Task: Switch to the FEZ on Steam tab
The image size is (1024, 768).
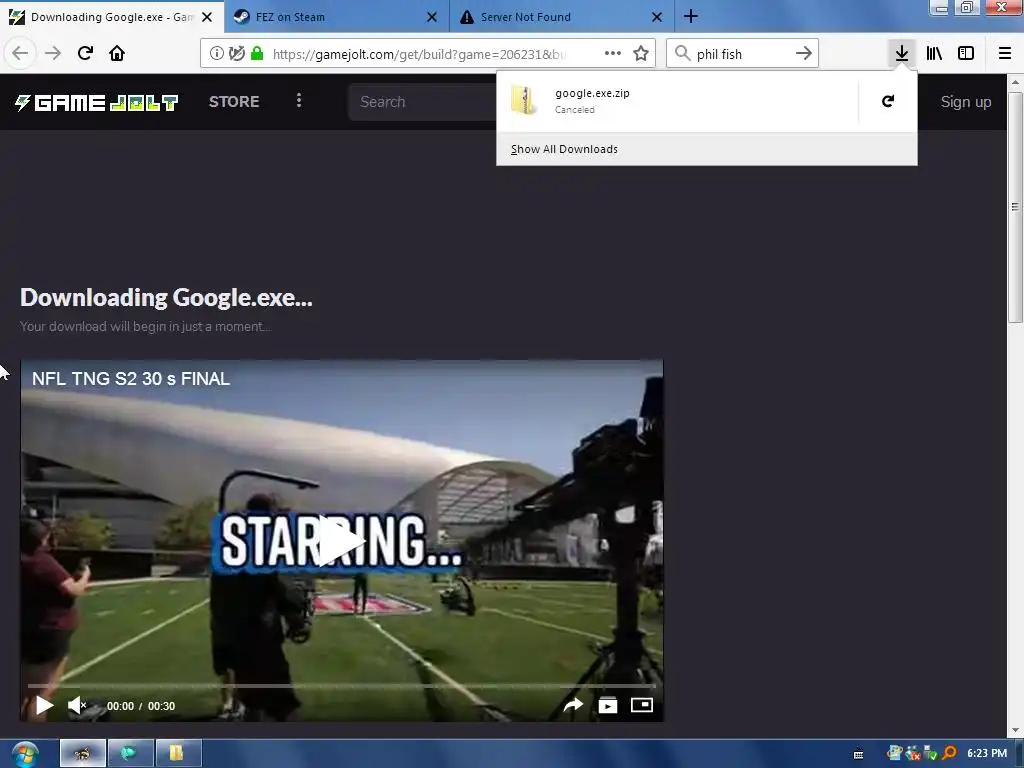Action: (x=336, y=17)
